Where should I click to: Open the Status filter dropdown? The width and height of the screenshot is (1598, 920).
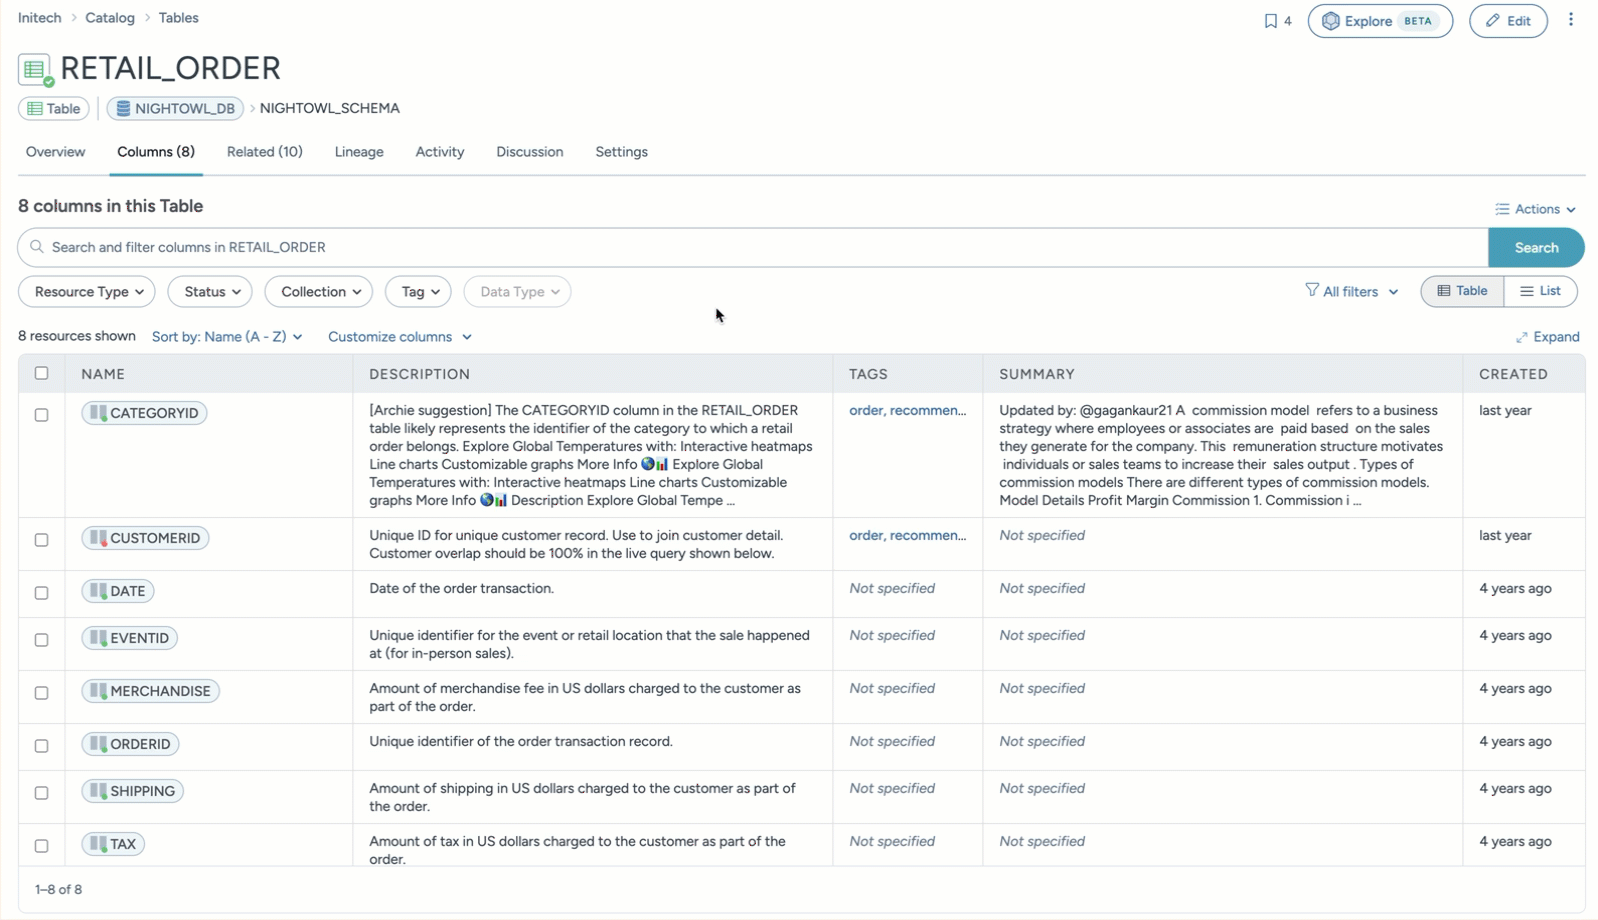click(210, 291)
